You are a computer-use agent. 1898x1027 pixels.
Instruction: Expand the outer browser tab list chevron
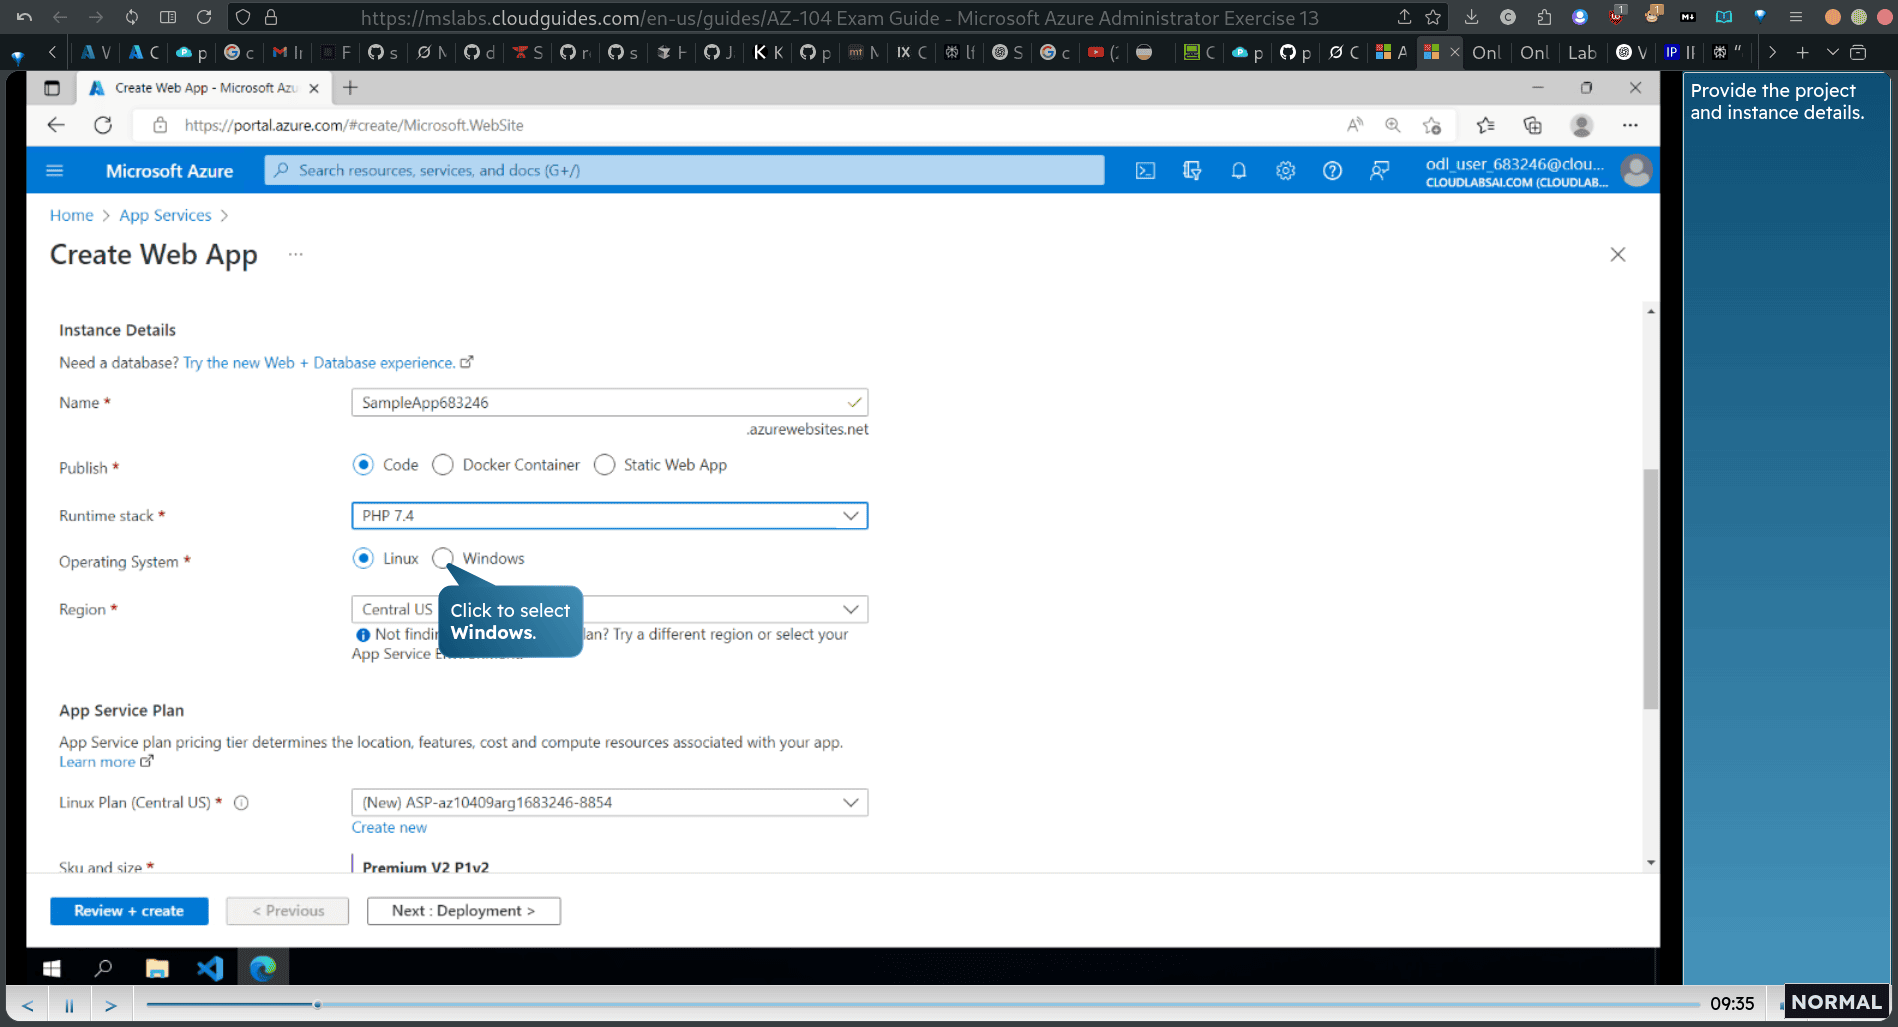pos(1832,52)
